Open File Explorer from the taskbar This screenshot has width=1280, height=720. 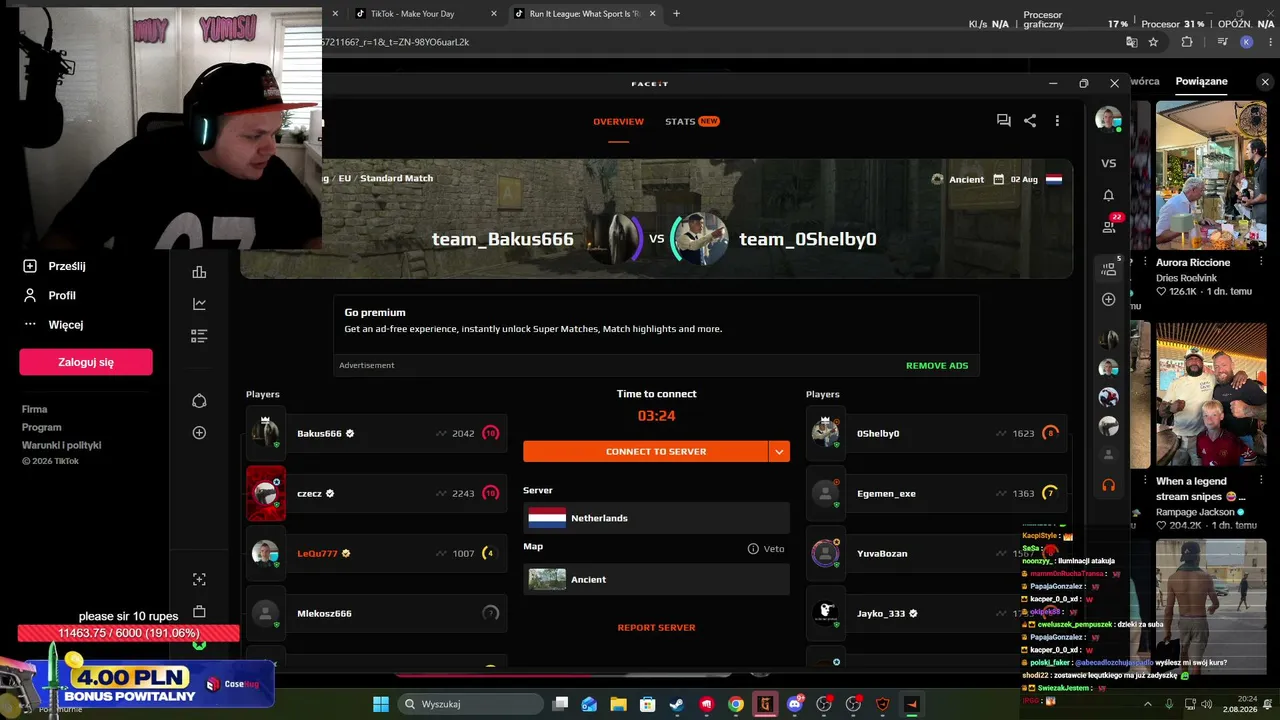point(619,704)
